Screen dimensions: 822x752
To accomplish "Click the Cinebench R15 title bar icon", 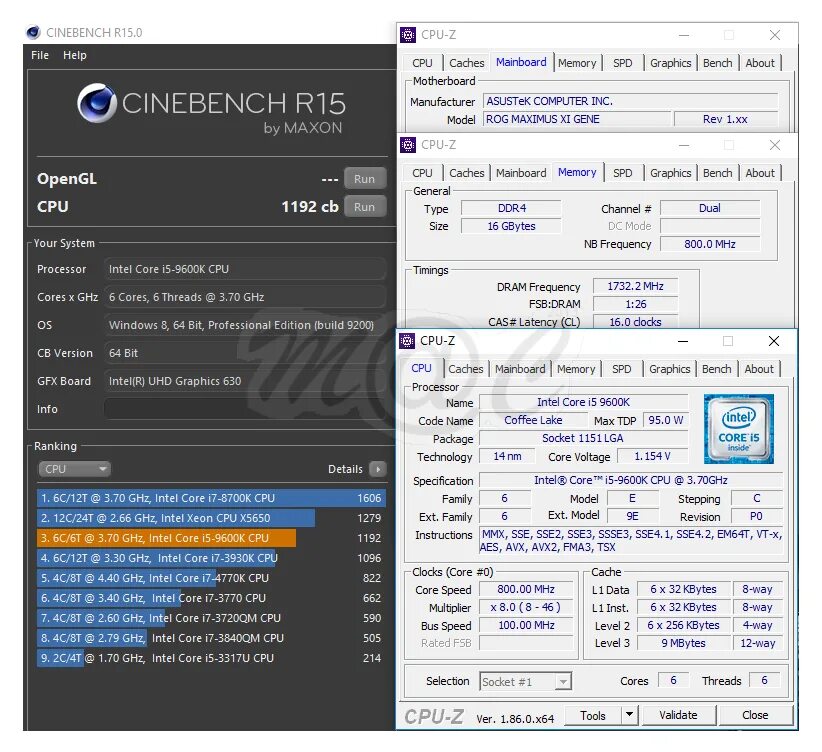I will [33, 33].
